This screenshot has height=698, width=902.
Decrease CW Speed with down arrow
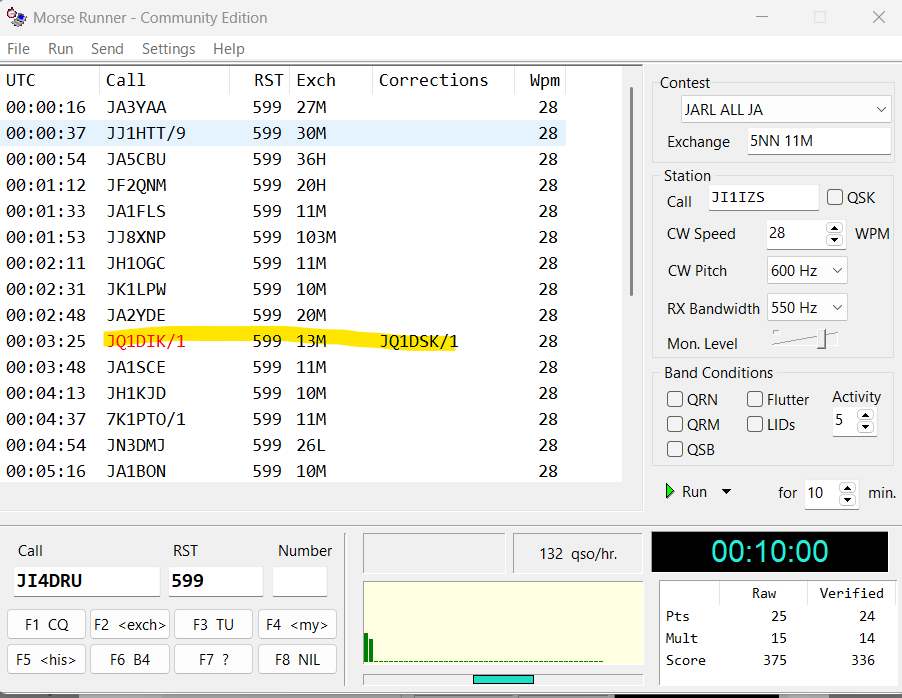pos(834,240)
